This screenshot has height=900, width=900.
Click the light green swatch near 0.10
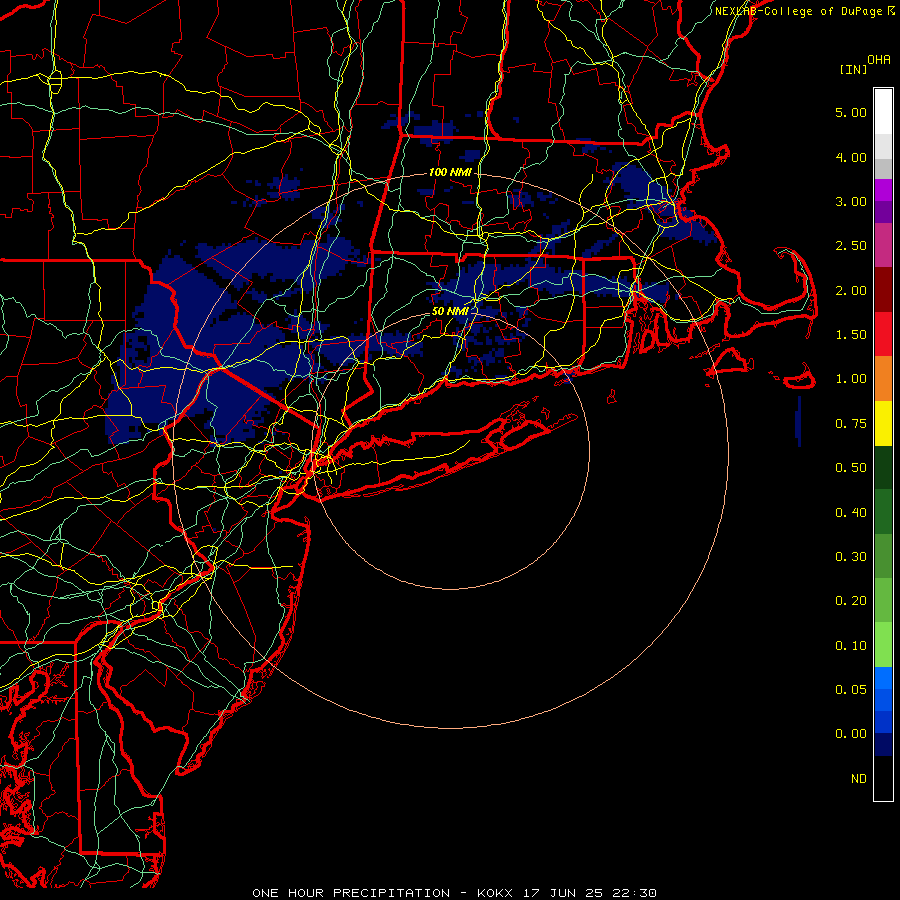click(x=883, y=645)
